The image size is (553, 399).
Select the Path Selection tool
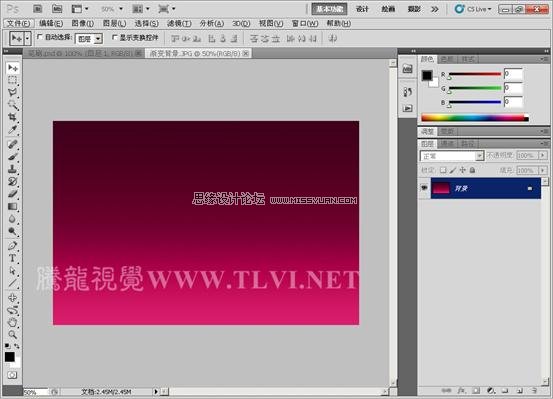pos(13,271)
